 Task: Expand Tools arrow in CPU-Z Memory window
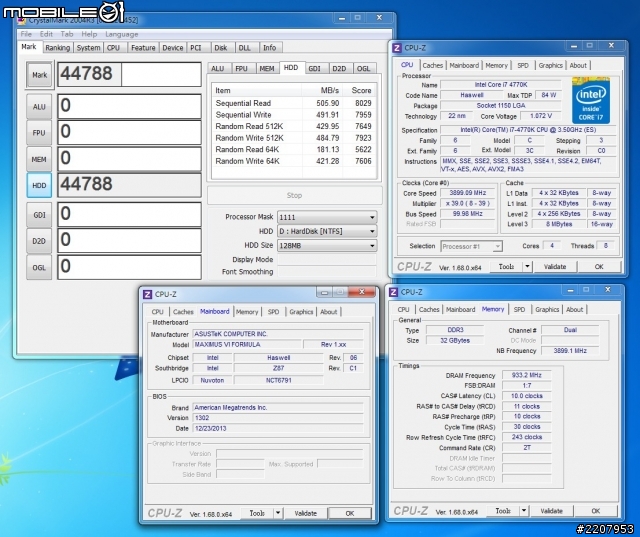click(x=524, y=510)
